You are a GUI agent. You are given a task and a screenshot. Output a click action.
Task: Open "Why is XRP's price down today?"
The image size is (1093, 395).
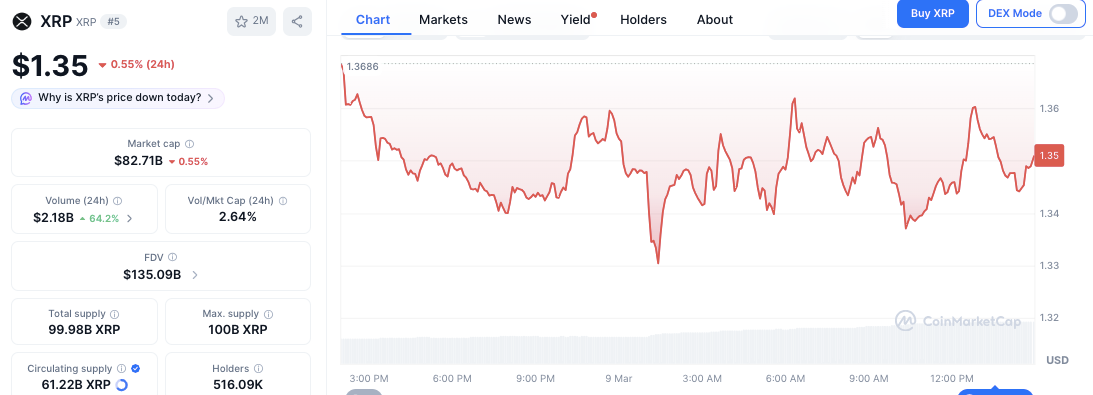point(118,98)
